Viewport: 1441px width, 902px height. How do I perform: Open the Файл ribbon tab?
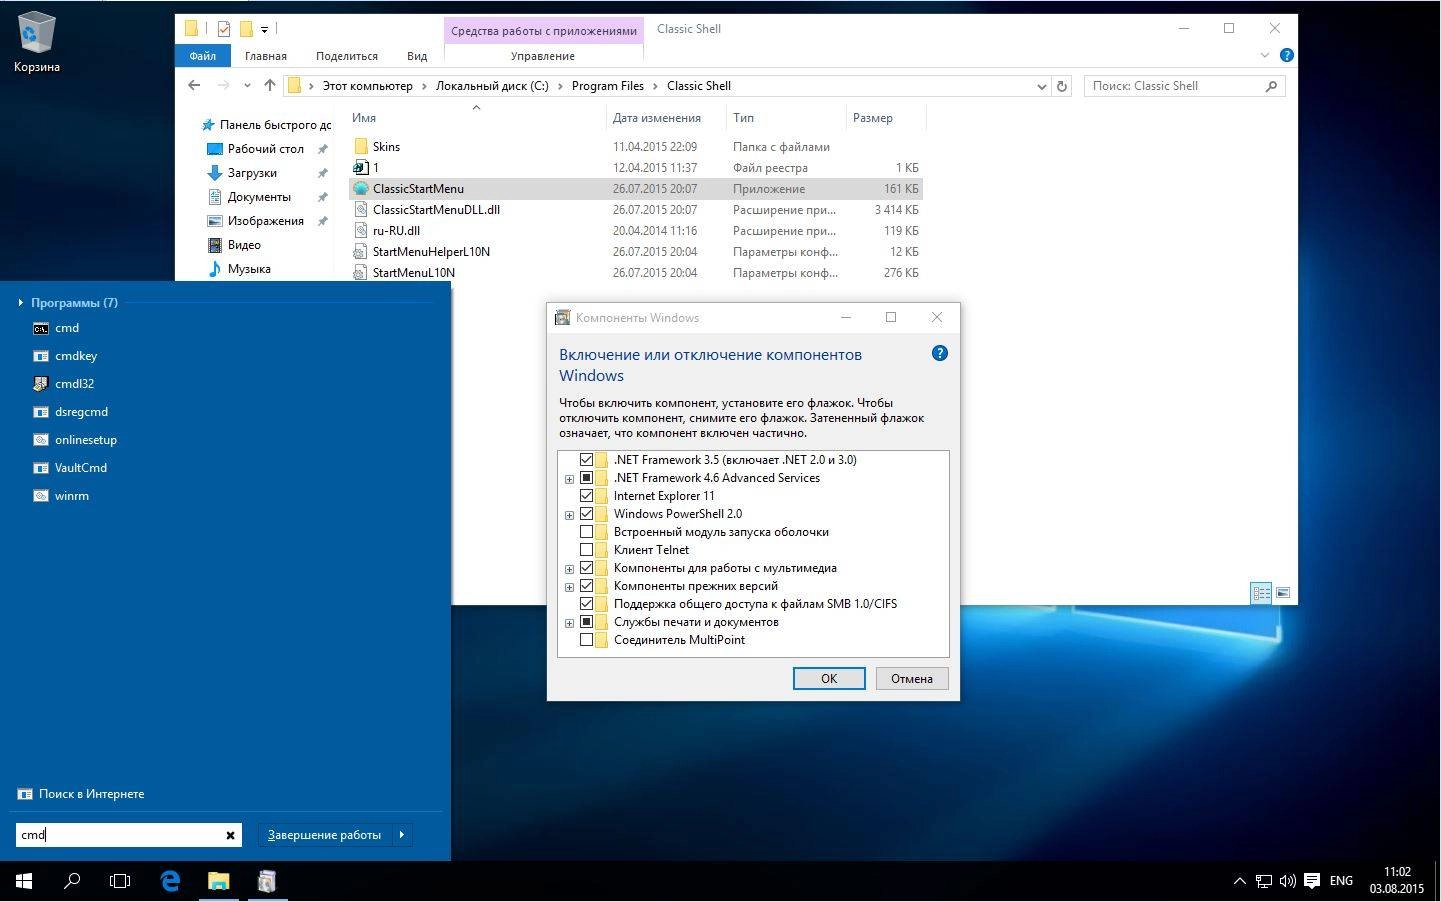coord(202,56)
